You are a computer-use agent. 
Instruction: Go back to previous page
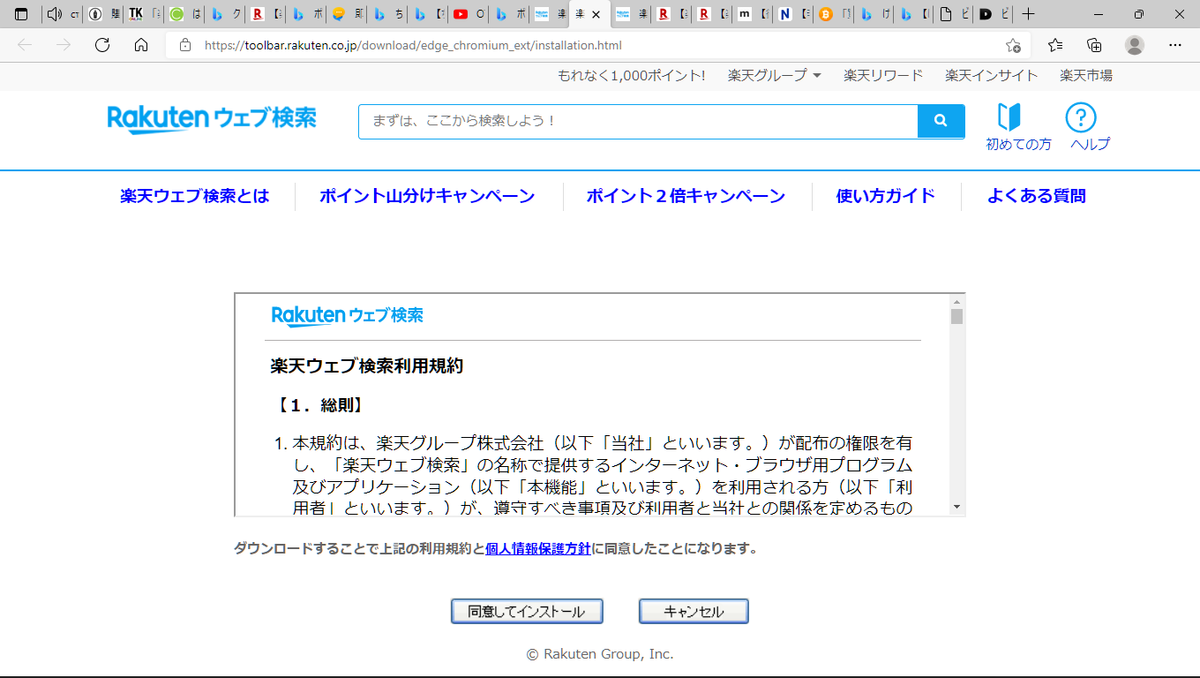(x=25, y=45)
